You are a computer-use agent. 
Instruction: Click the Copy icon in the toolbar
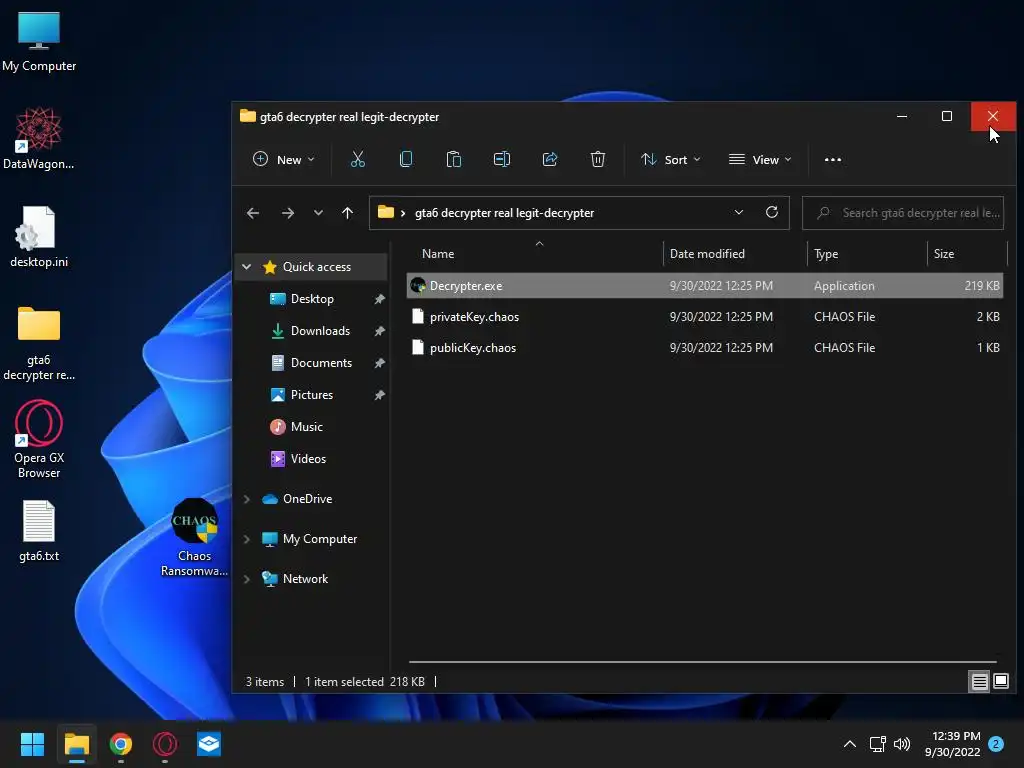(x=406, y=159)
